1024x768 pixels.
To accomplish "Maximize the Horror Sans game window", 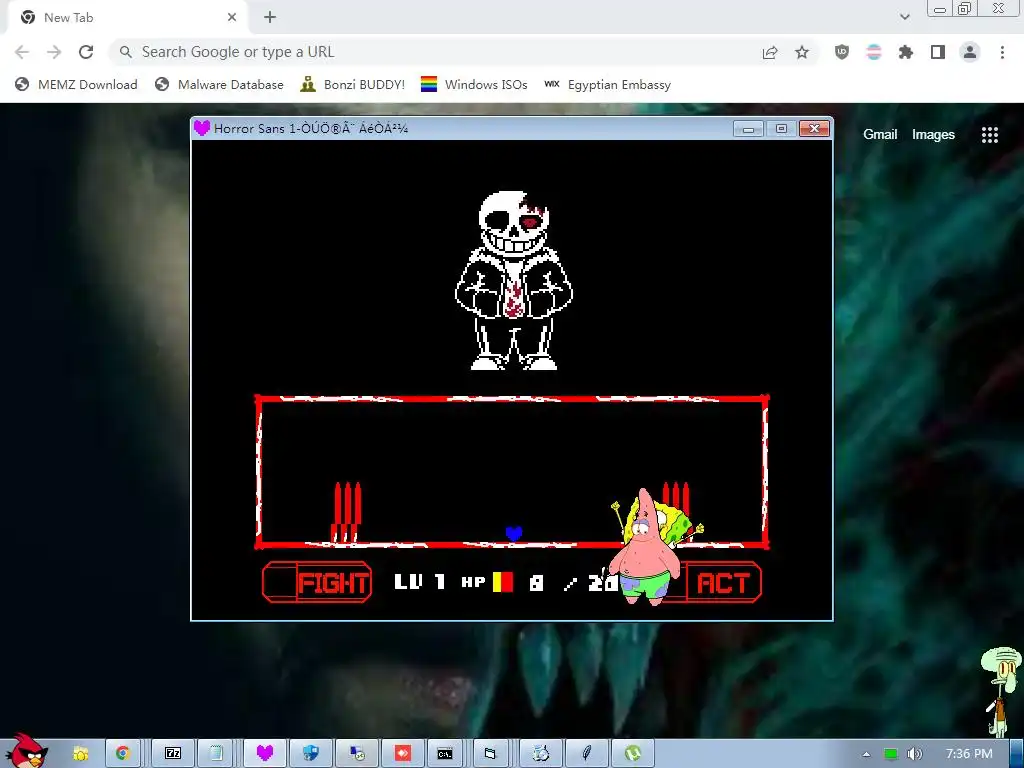I will 781,129.
